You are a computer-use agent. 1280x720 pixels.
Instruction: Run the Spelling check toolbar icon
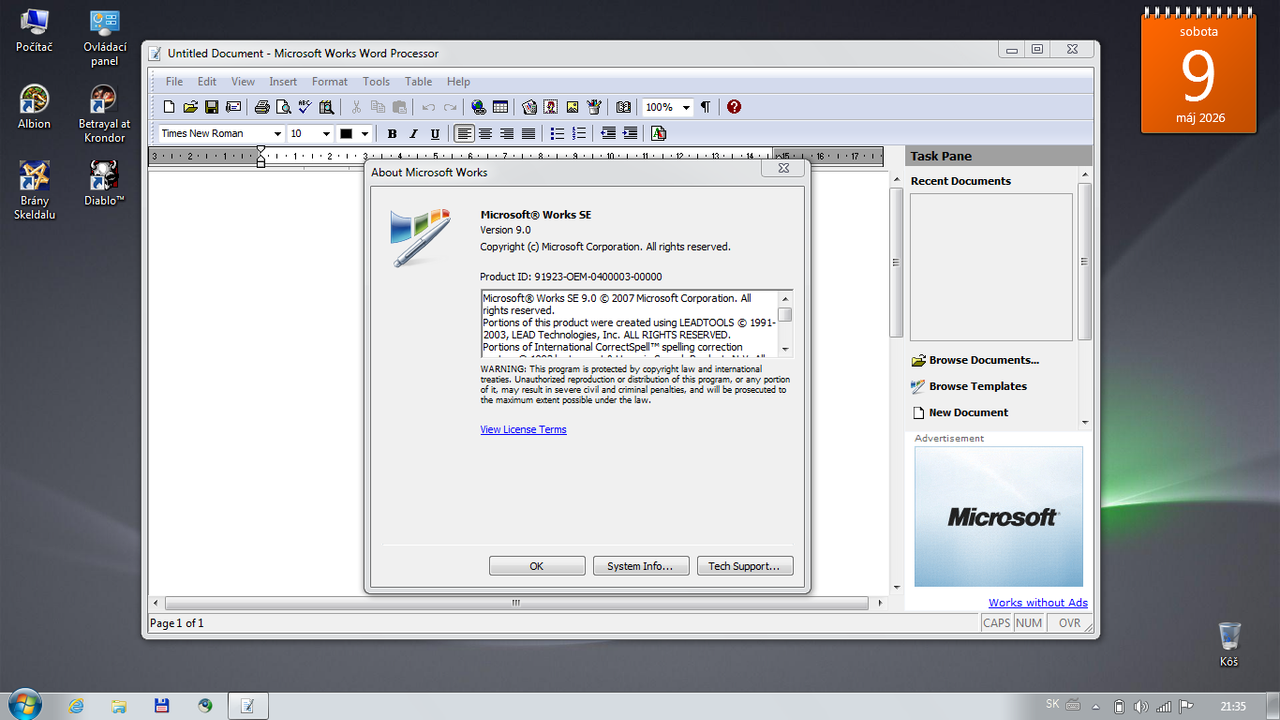tap(305, 107)
